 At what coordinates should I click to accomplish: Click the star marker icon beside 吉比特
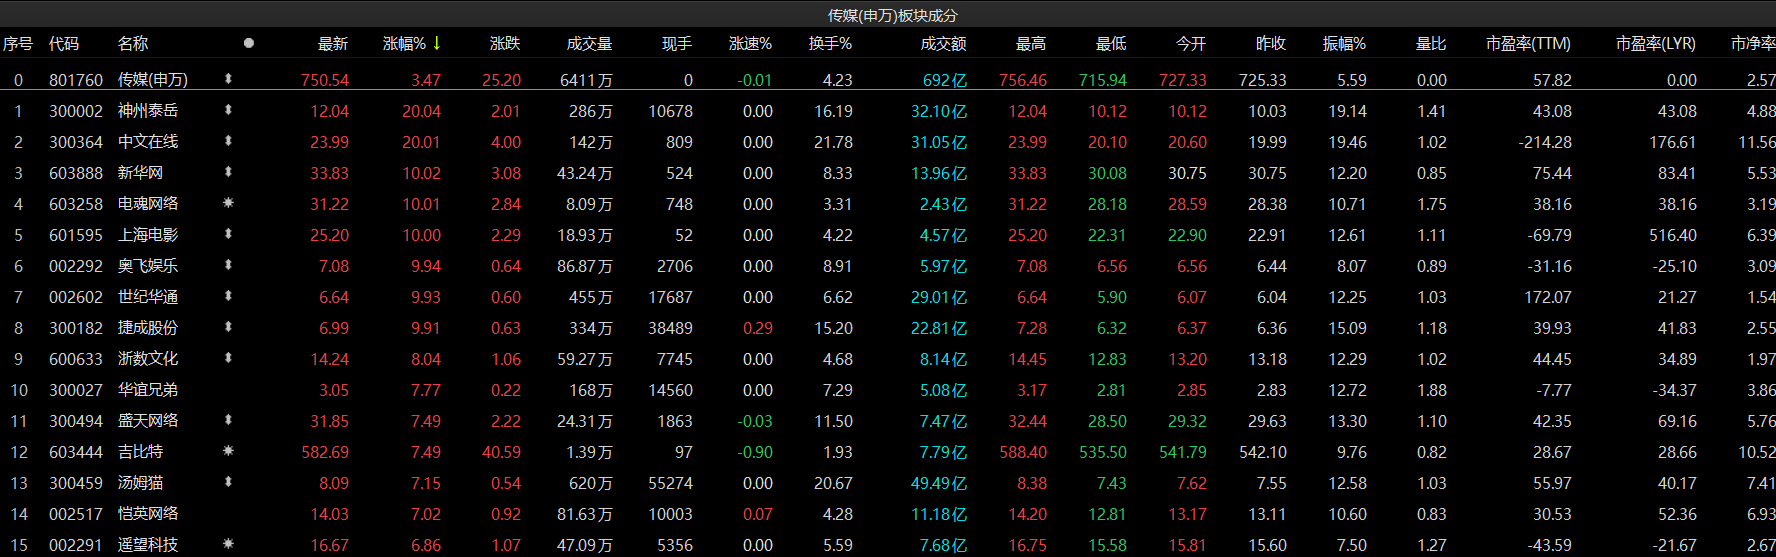[x=228, y=451]
